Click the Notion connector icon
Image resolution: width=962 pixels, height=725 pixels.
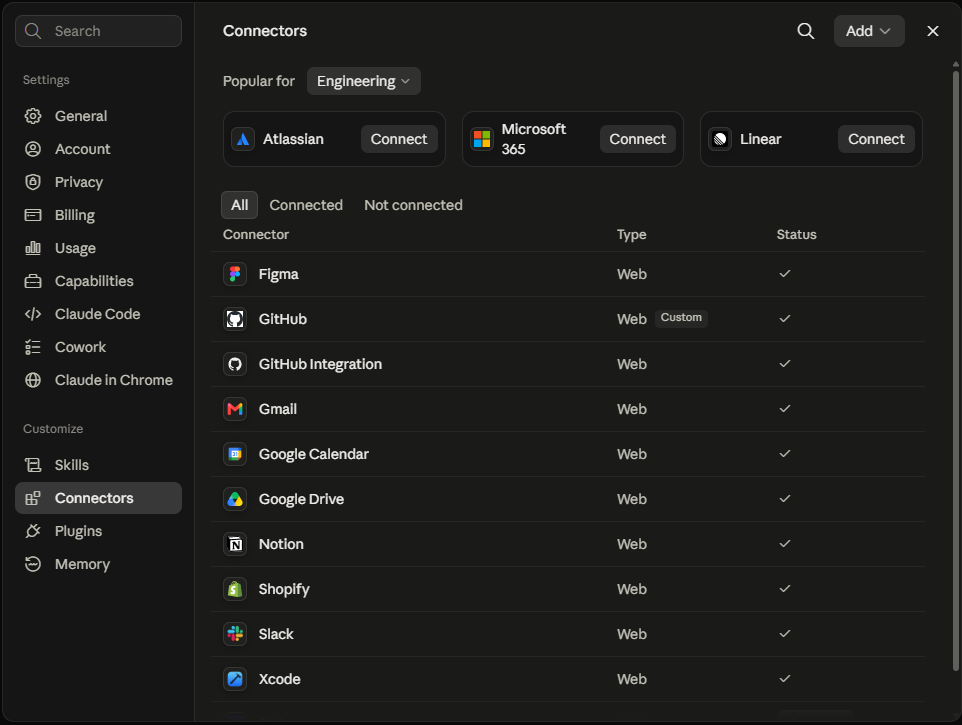click(x=235, y=544)
